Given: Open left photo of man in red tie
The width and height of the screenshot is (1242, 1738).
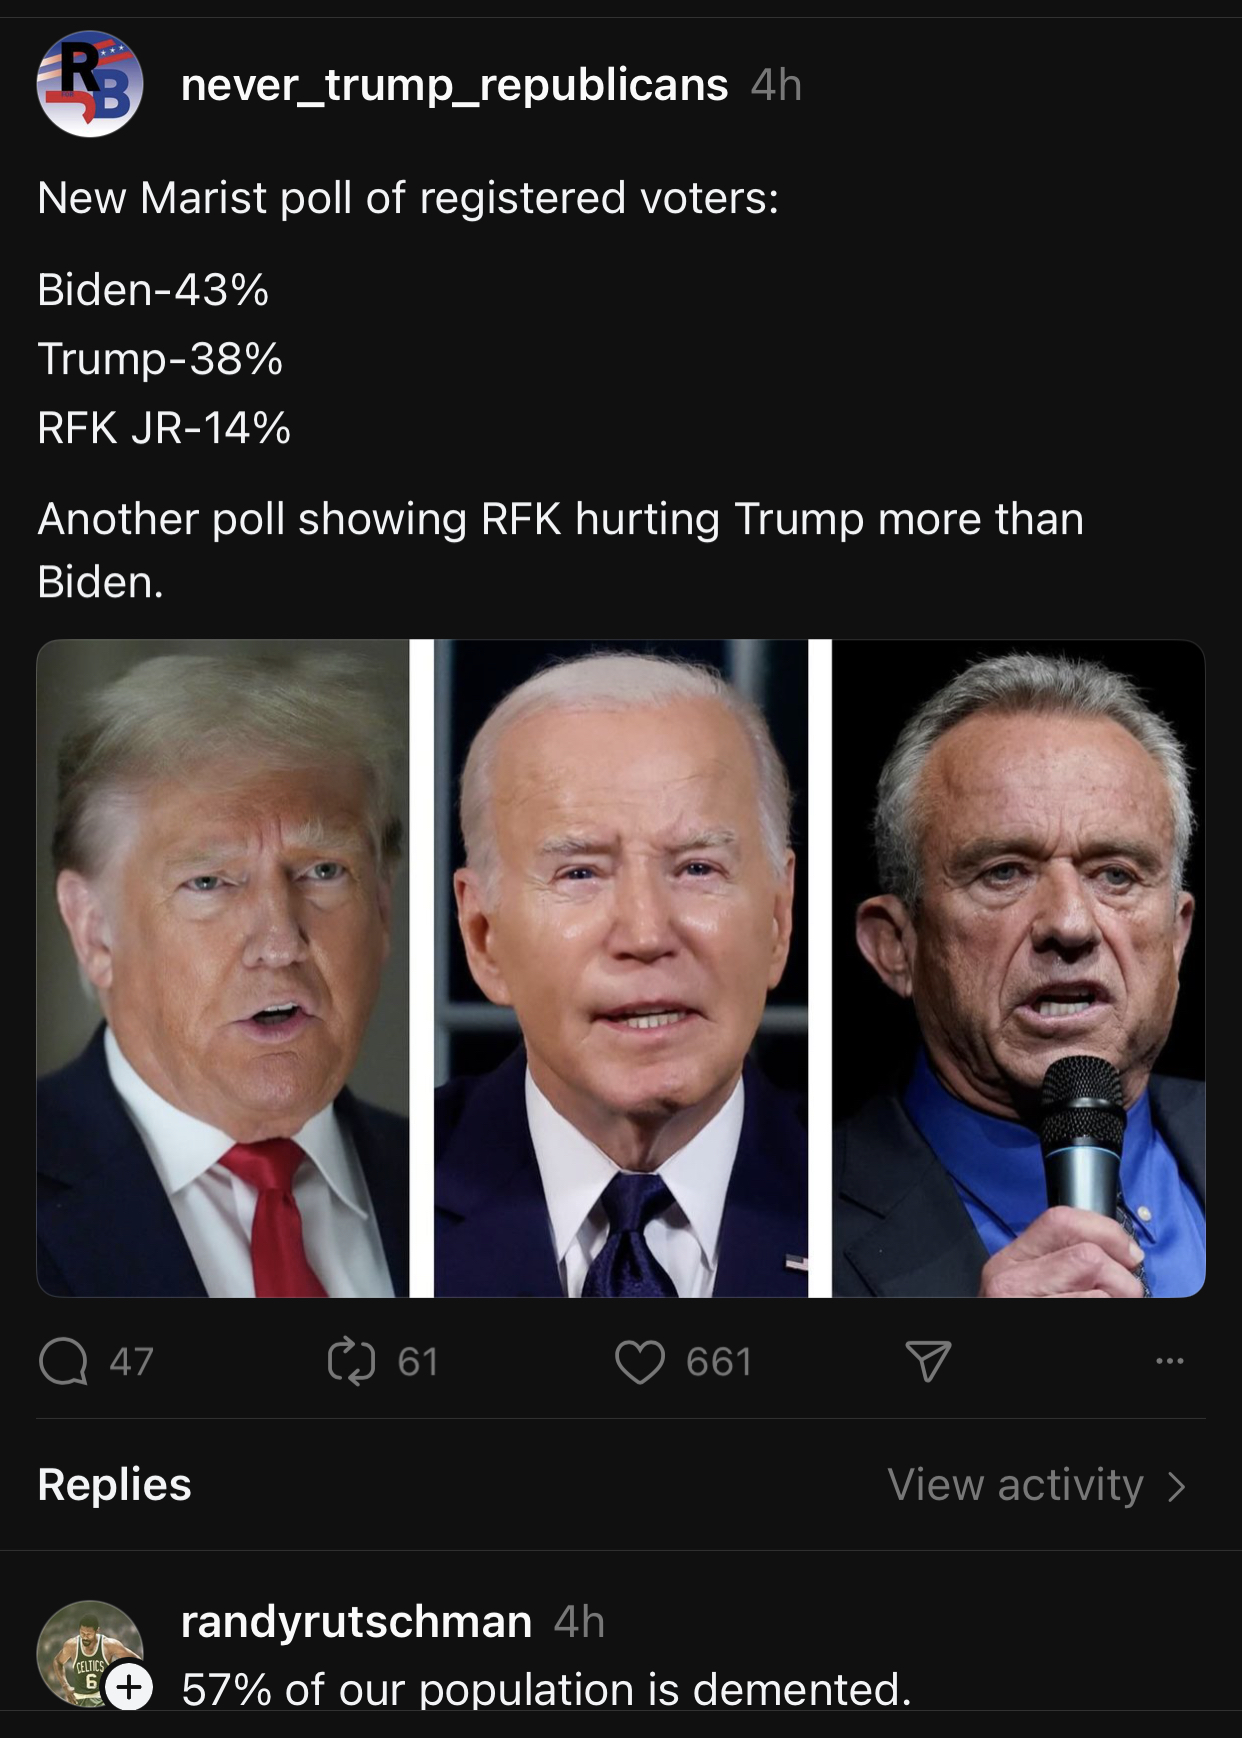Looking at the screenshot, I should pos(223,968).
